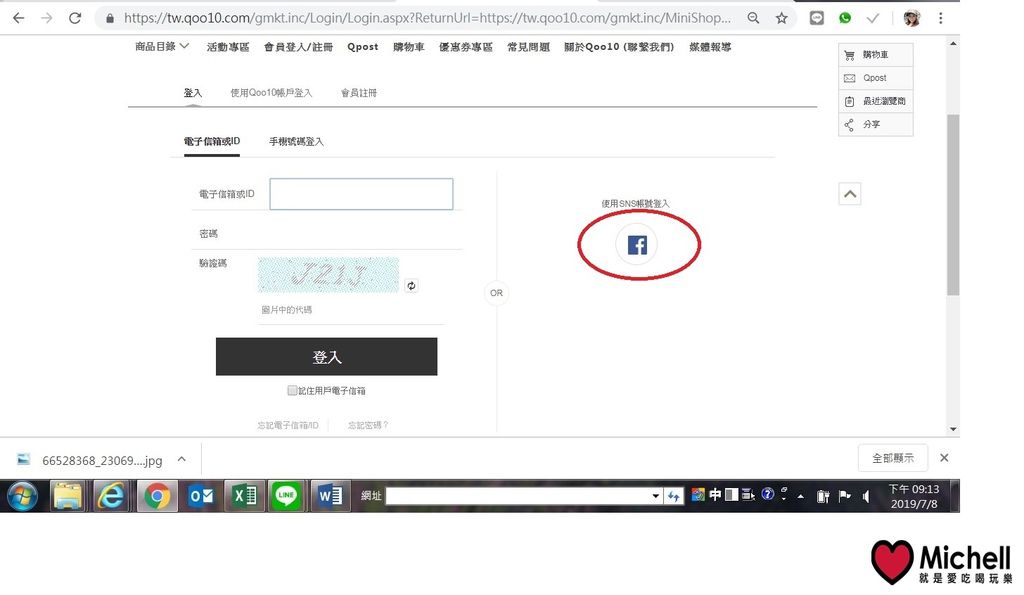Click the taskbar 網址 address input
Screen dimensions: 1024x595
(x=518, y=496)
